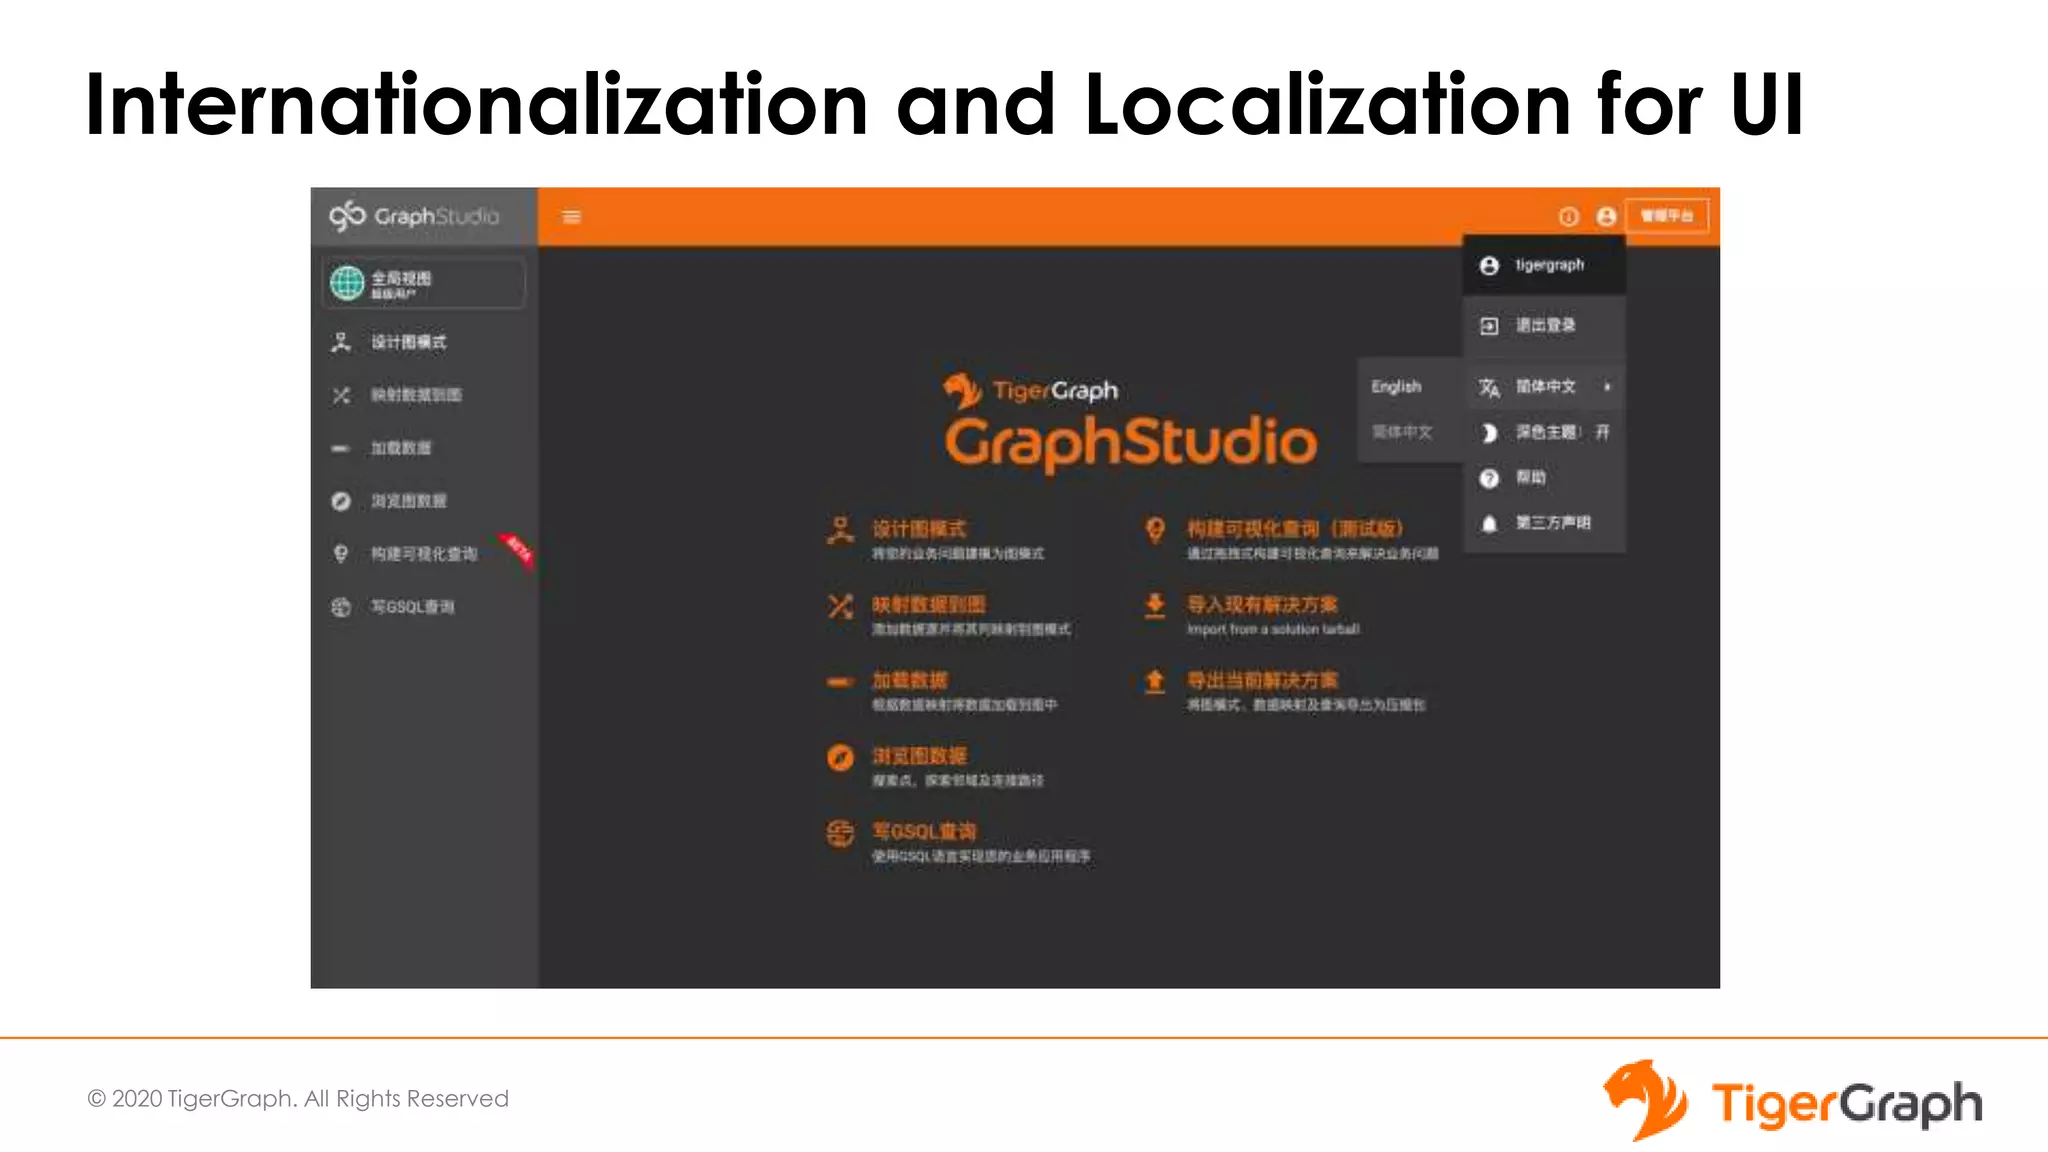The height and width of the screenshot is (1152, 2048).
Task: Click the 写GSQL查询 icon on the home page
Action: [x=840, y=833]
